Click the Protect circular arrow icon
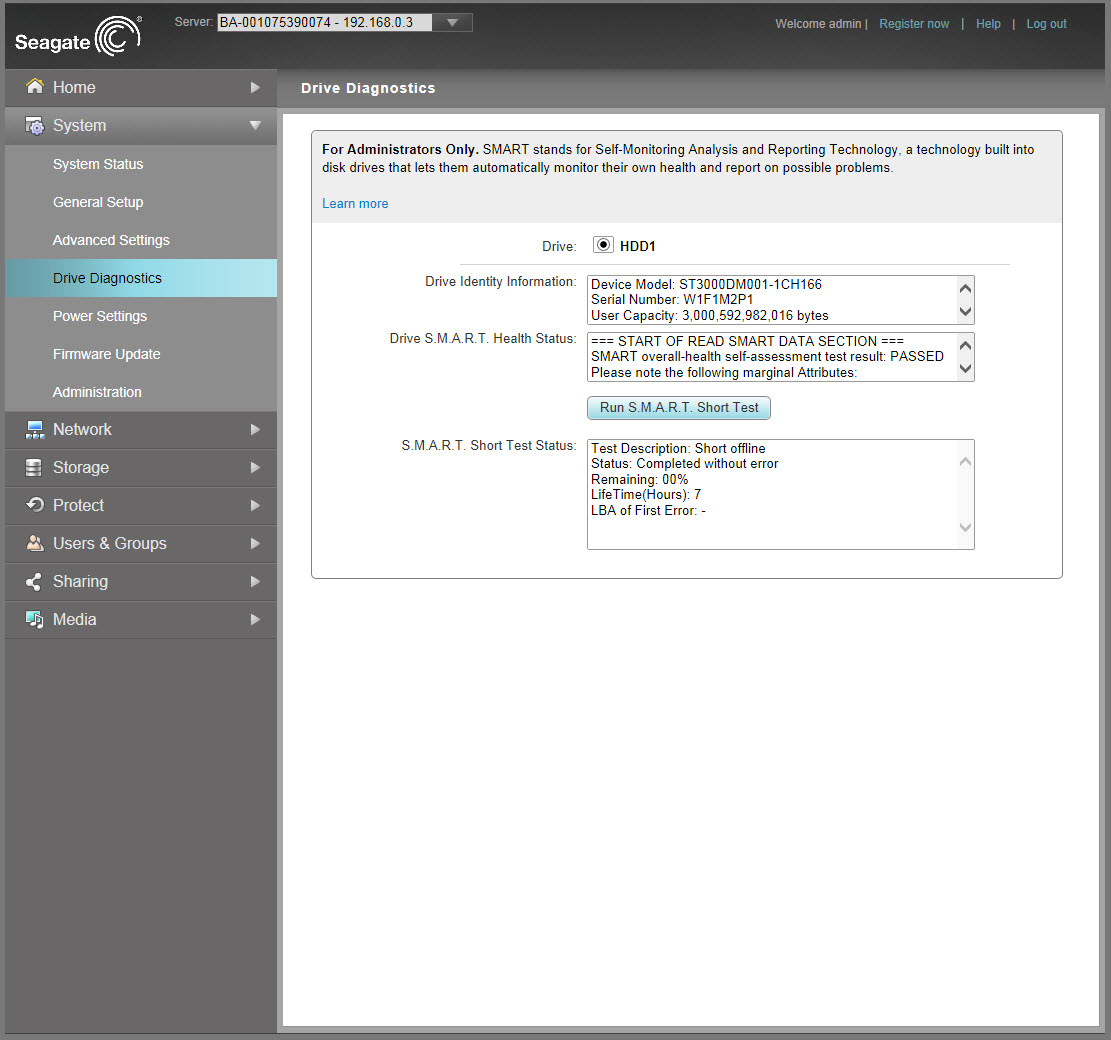 click(35, 505)
